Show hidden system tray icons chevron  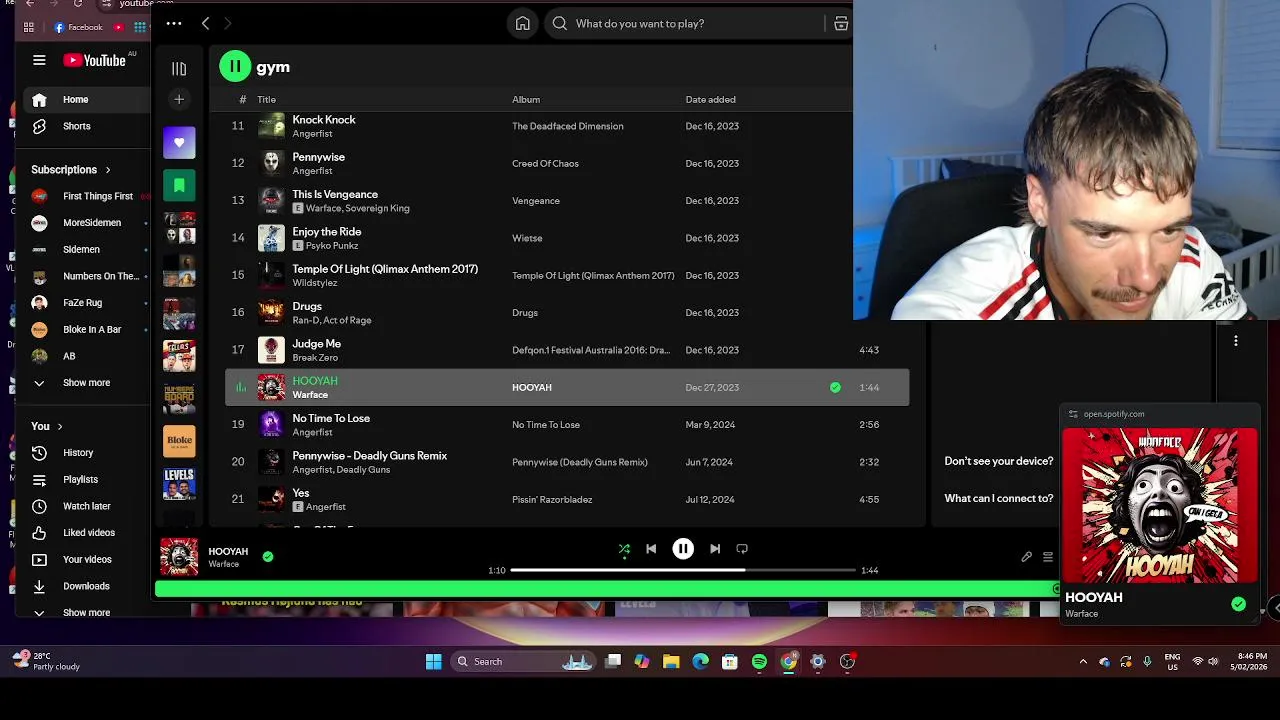pyautogui.click(x=1083, y=661)
